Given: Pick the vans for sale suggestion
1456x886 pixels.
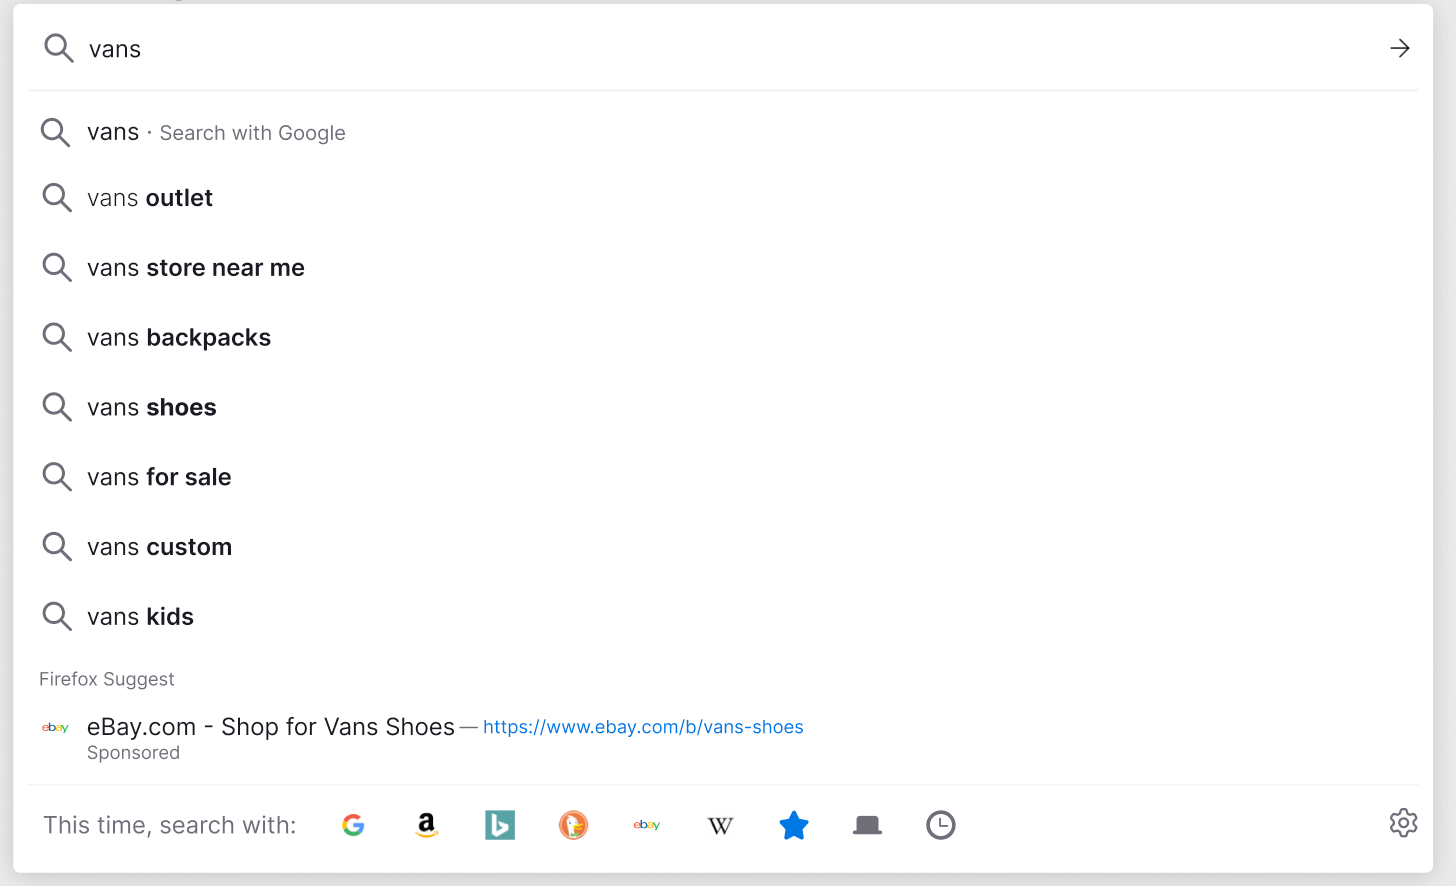Looking at the screenshot, I should coord(723,477).
